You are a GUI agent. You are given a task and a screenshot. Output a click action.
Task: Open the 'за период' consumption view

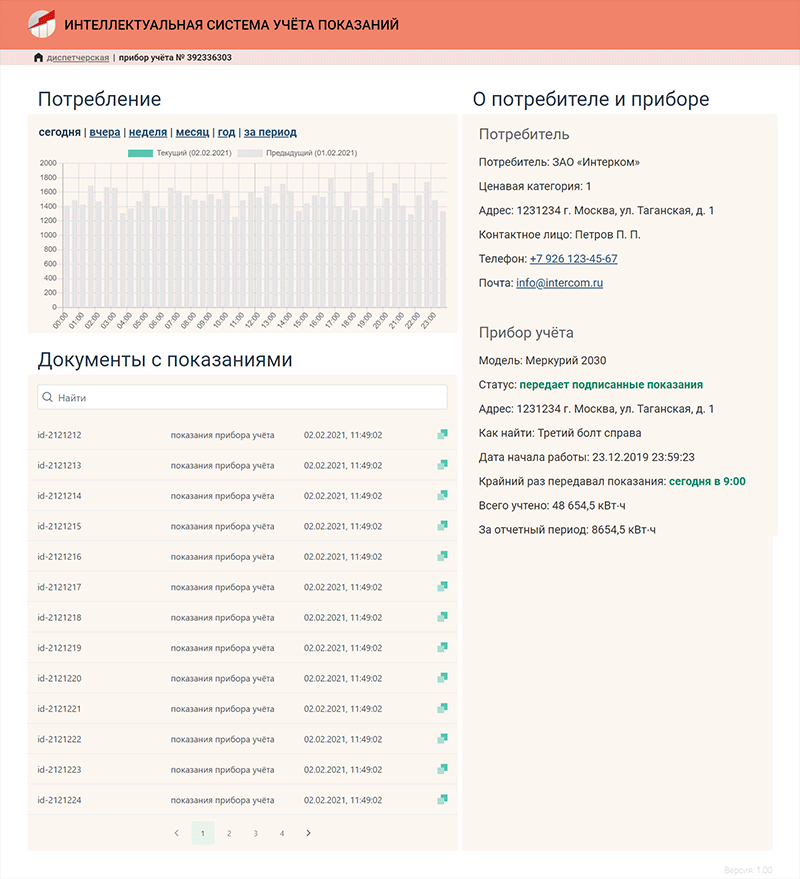tap(268, 131)
